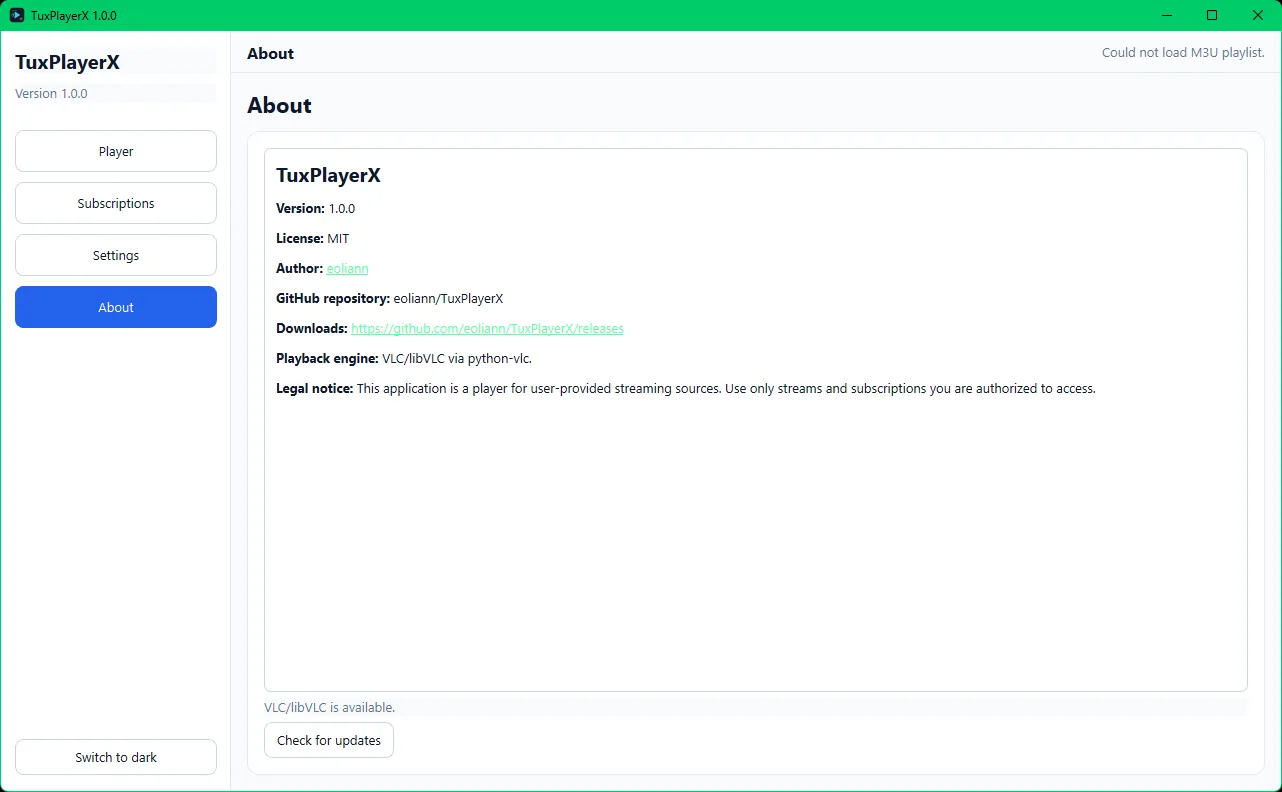This screenshot has height=792, width=1282.
Task: Open the Player page from sidebar
Action: pos(116,151)
